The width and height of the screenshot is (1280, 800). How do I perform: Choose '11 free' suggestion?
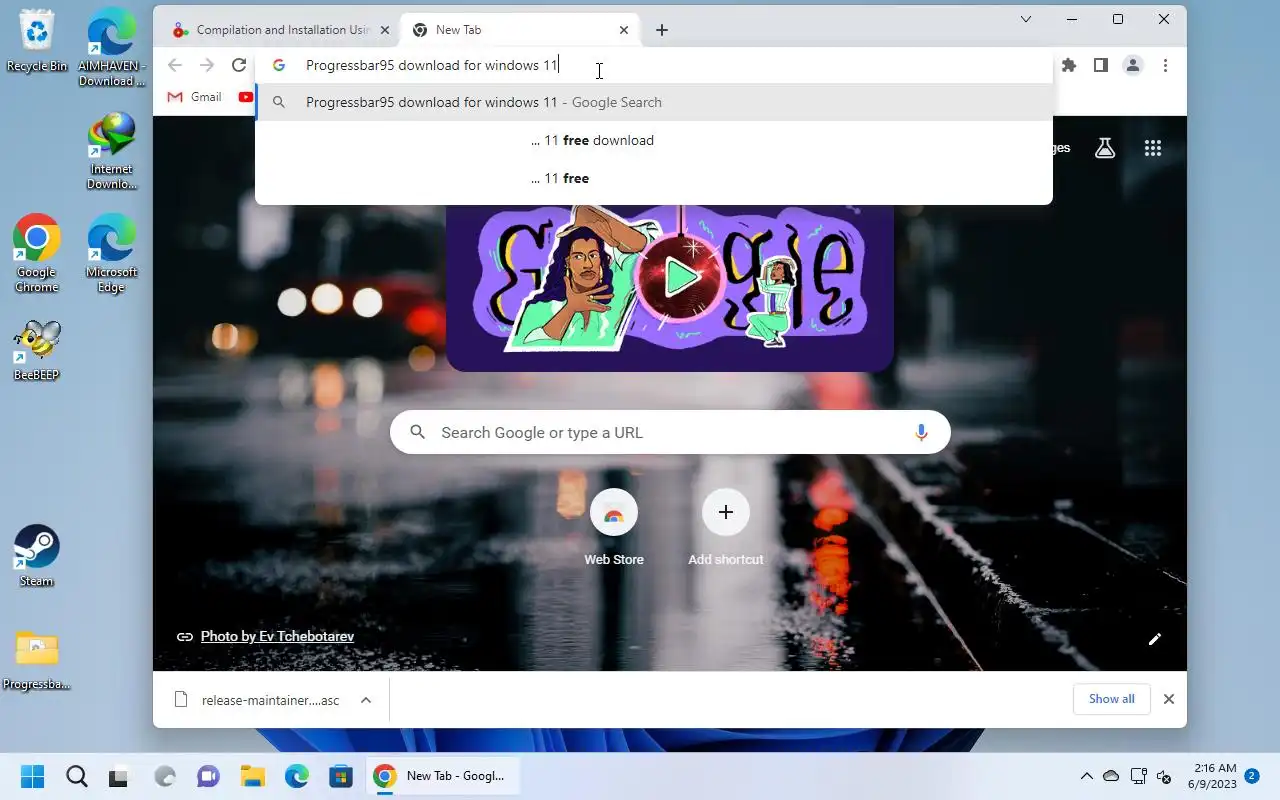click(654, 178)
